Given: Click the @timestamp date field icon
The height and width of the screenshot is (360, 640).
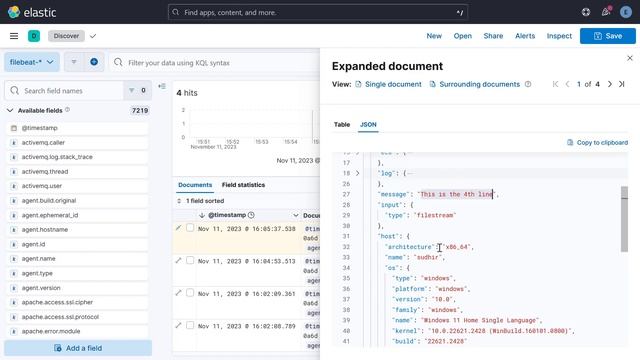Looking at the screenshot, I should point(14,128).
